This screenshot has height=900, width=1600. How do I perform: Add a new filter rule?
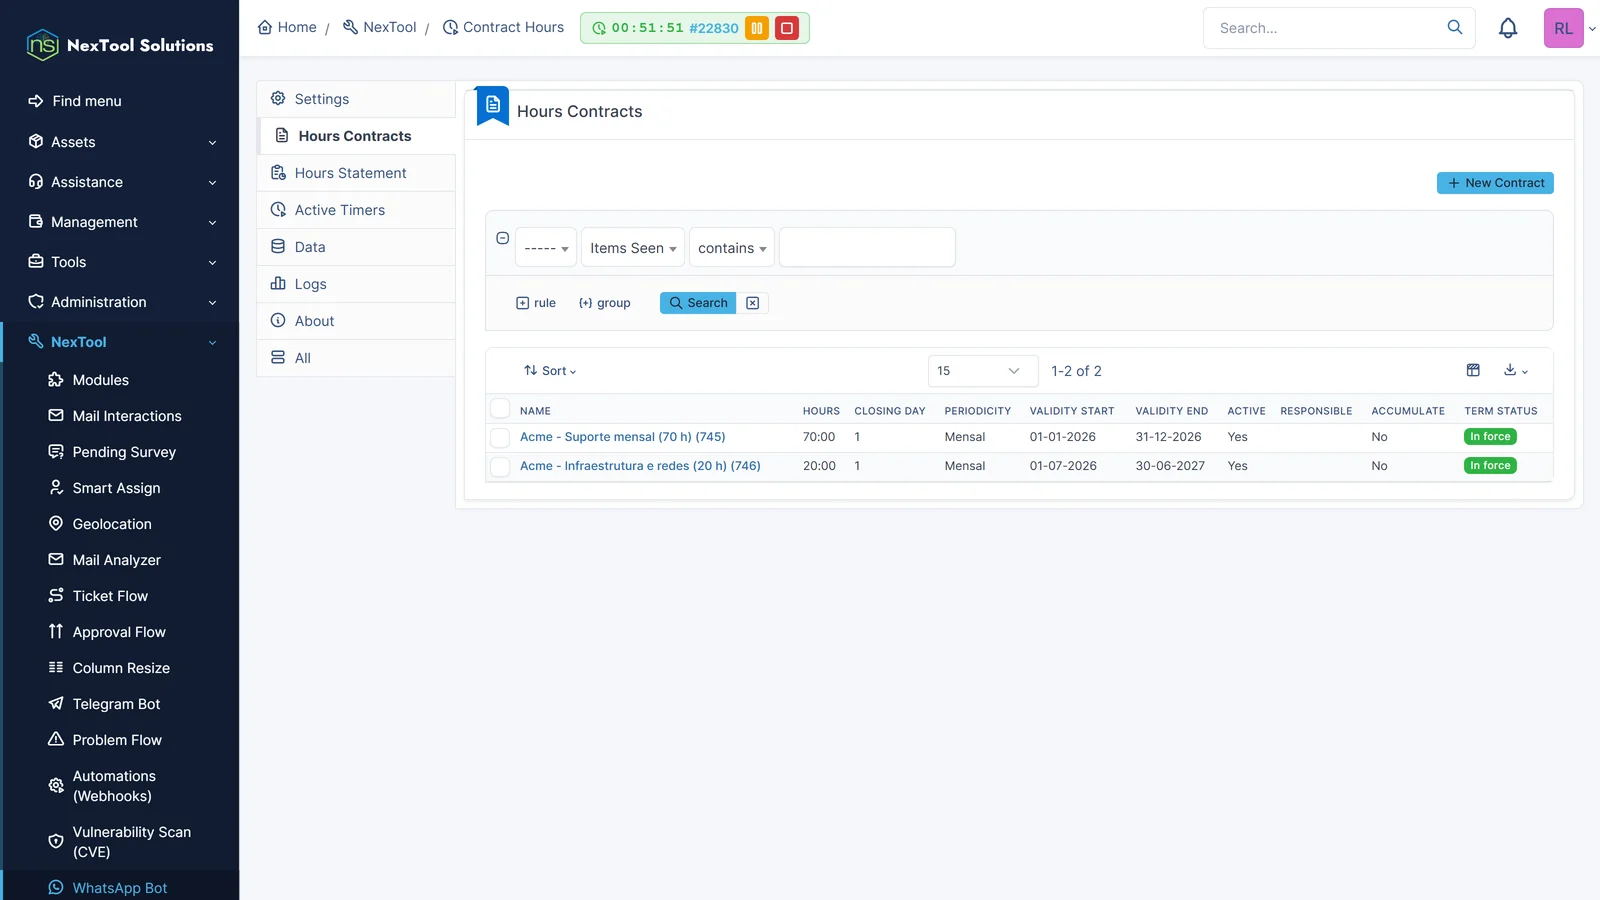tap(536, 303)
